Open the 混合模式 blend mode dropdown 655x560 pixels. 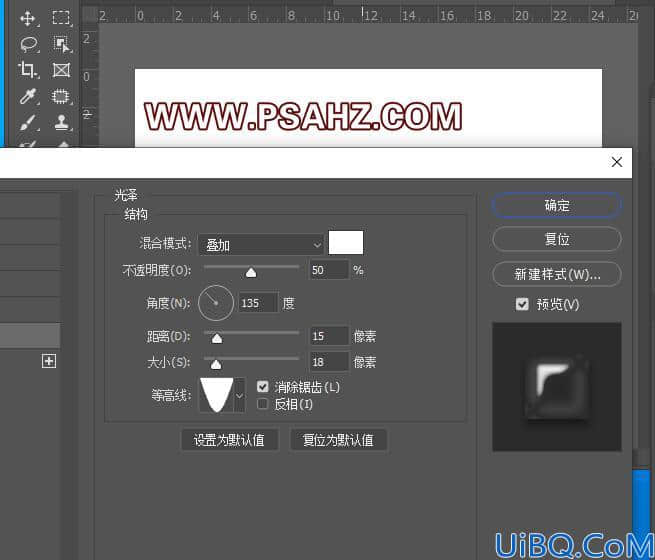click(x=261, y=245)
